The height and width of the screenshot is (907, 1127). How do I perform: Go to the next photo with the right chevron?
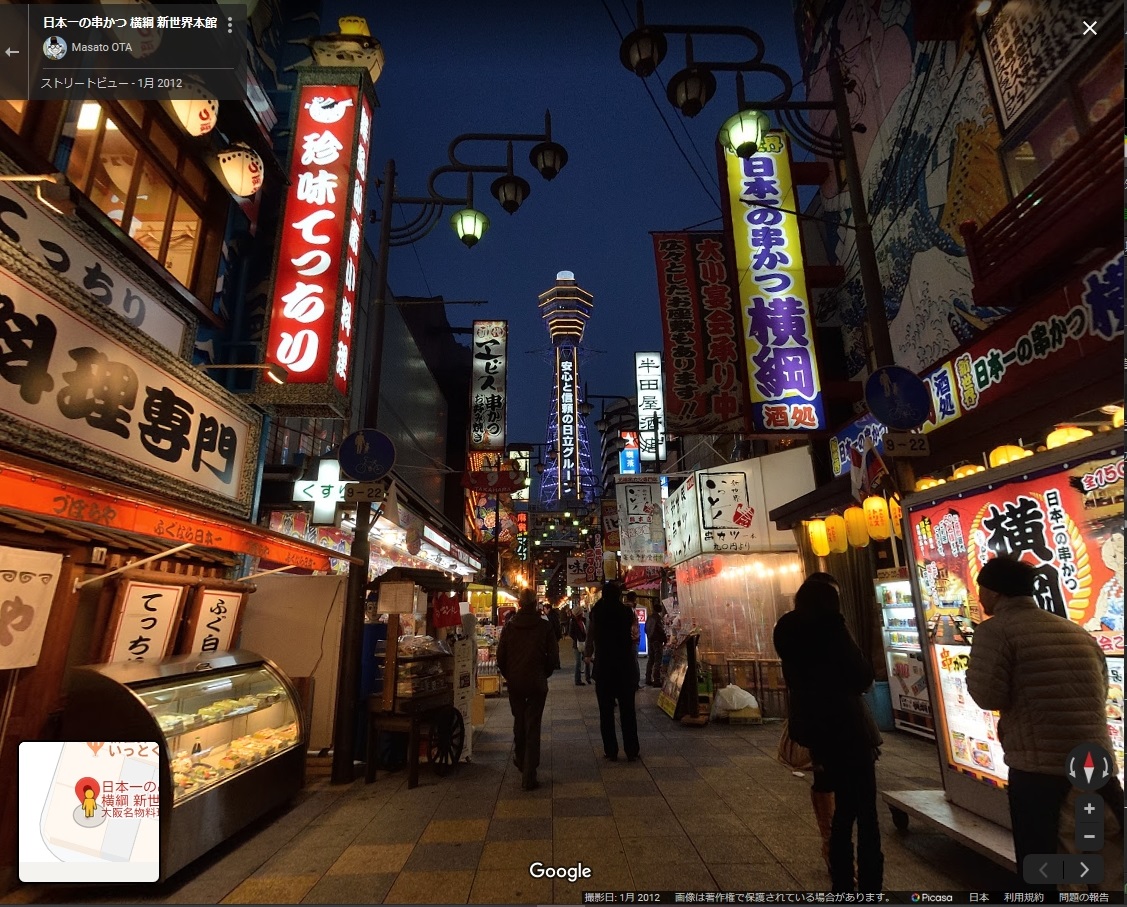point(1084,870)
